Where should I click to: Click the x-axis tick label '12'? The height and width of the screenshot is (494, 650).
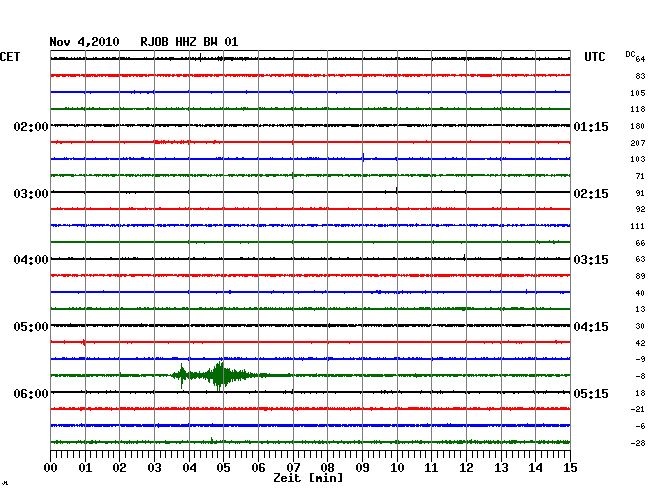point(466,468)
